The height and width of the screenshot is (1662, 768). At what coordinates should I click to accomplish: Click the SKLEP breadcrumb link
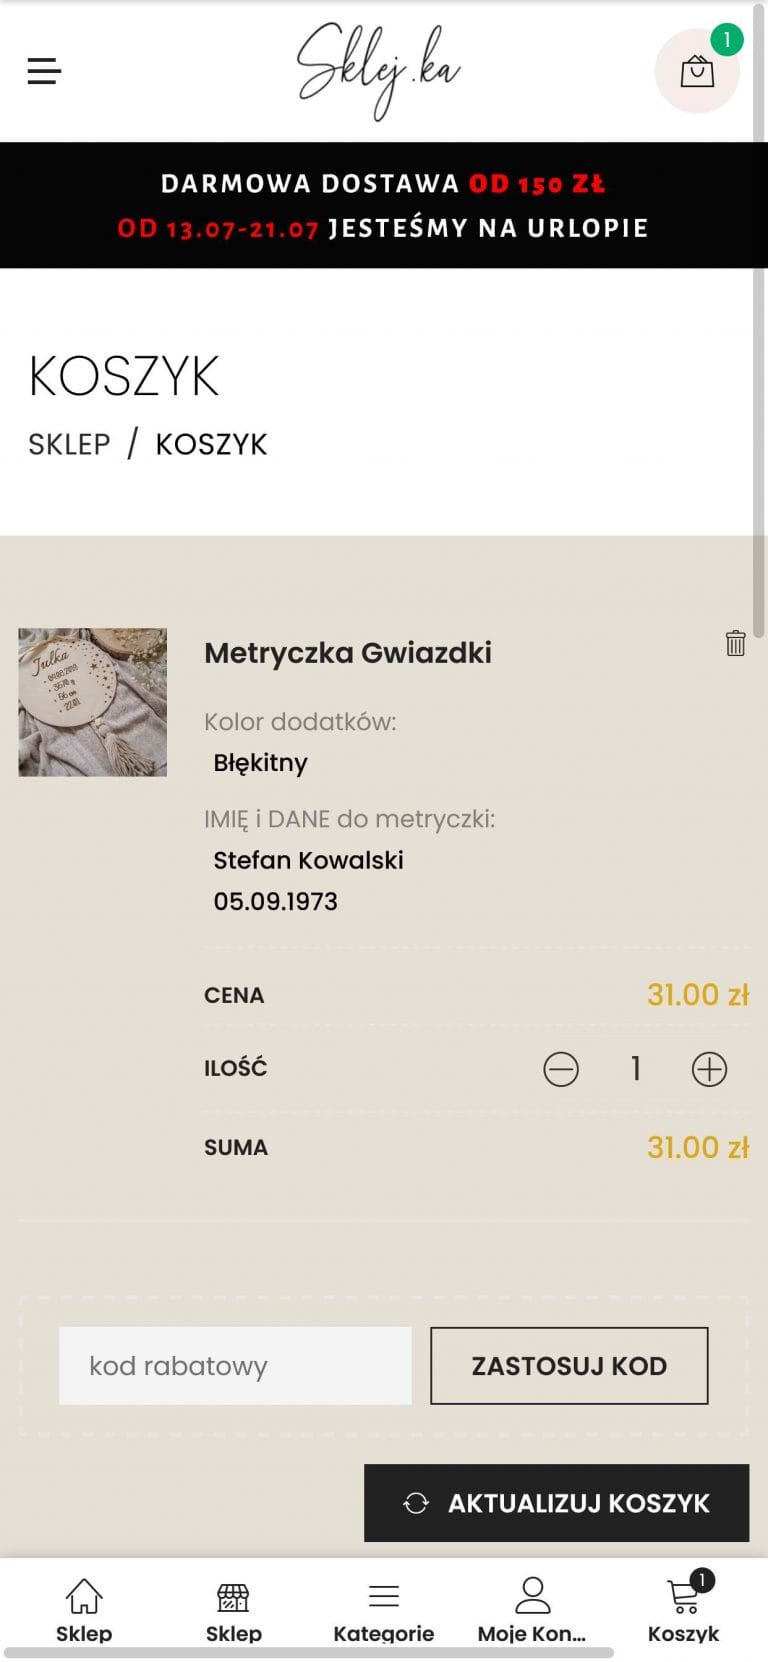click(x=69, y=444)
